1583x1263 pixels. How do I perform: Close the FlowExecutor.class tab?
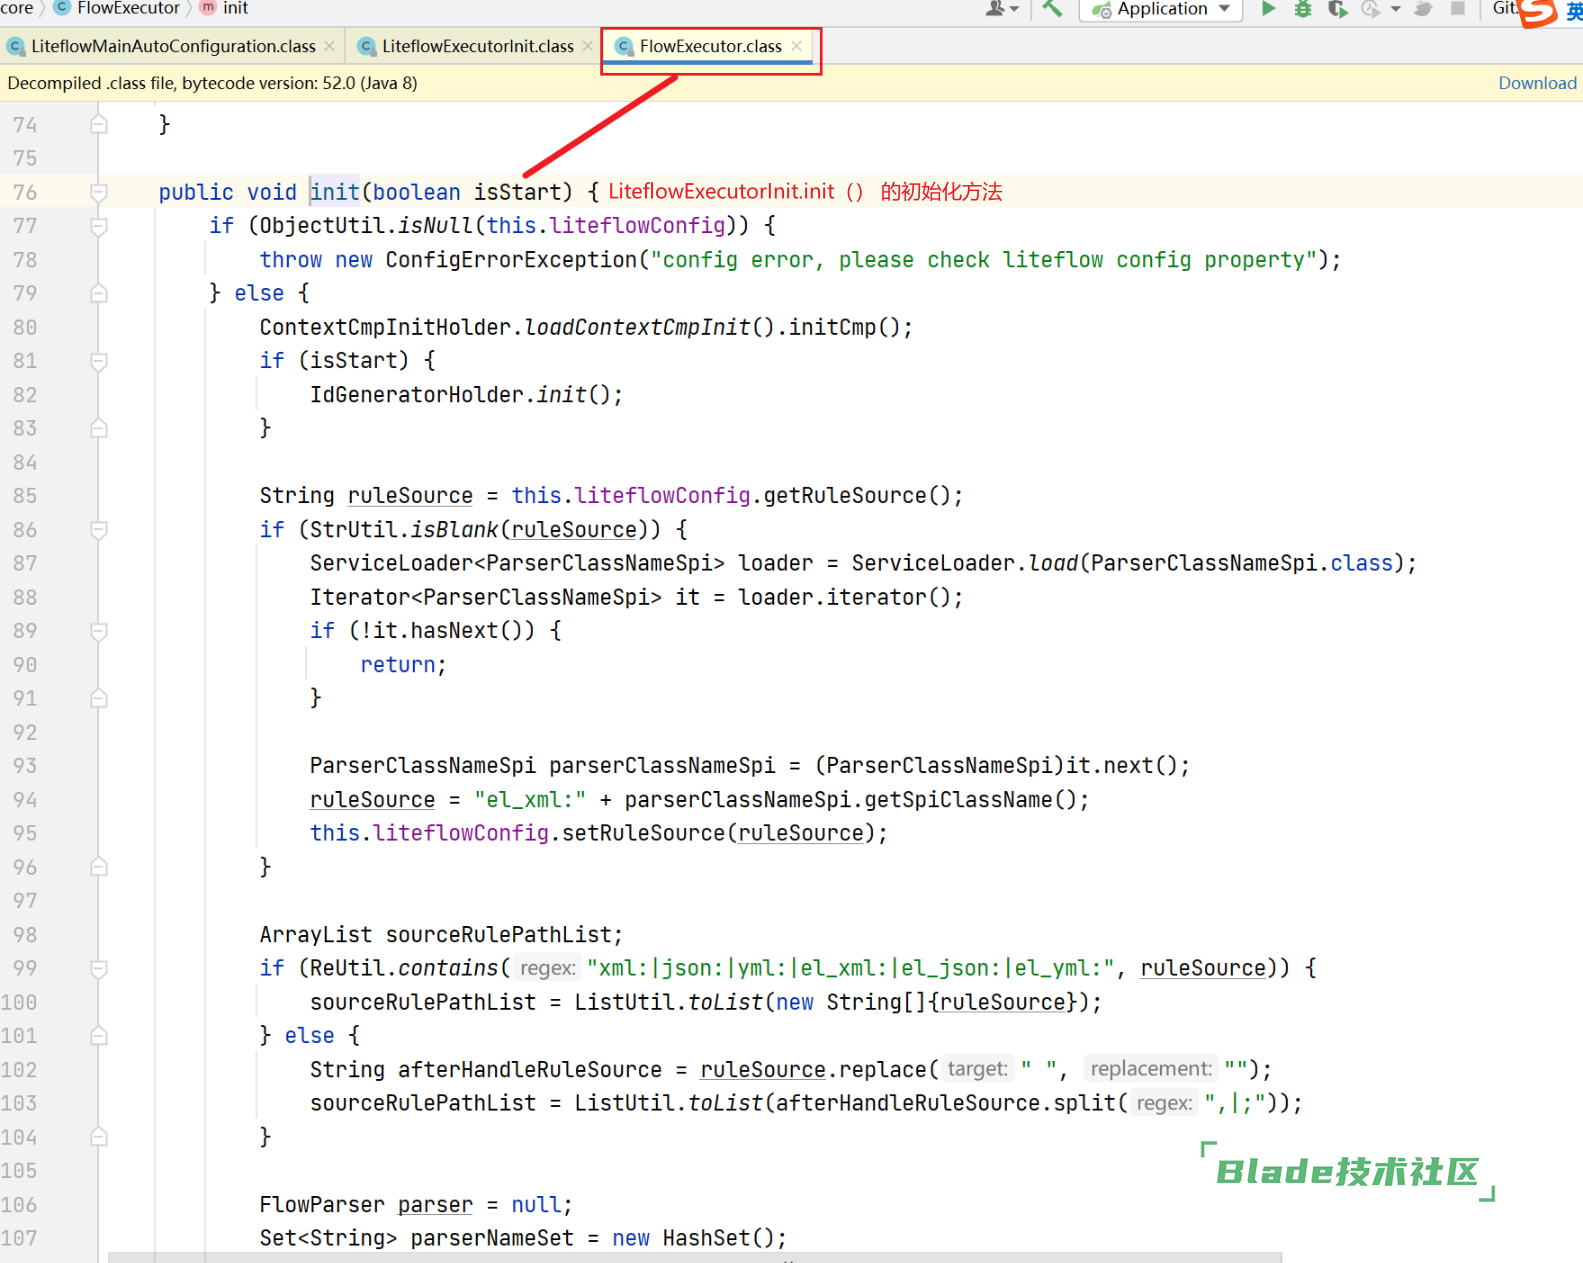click(796, 46)
